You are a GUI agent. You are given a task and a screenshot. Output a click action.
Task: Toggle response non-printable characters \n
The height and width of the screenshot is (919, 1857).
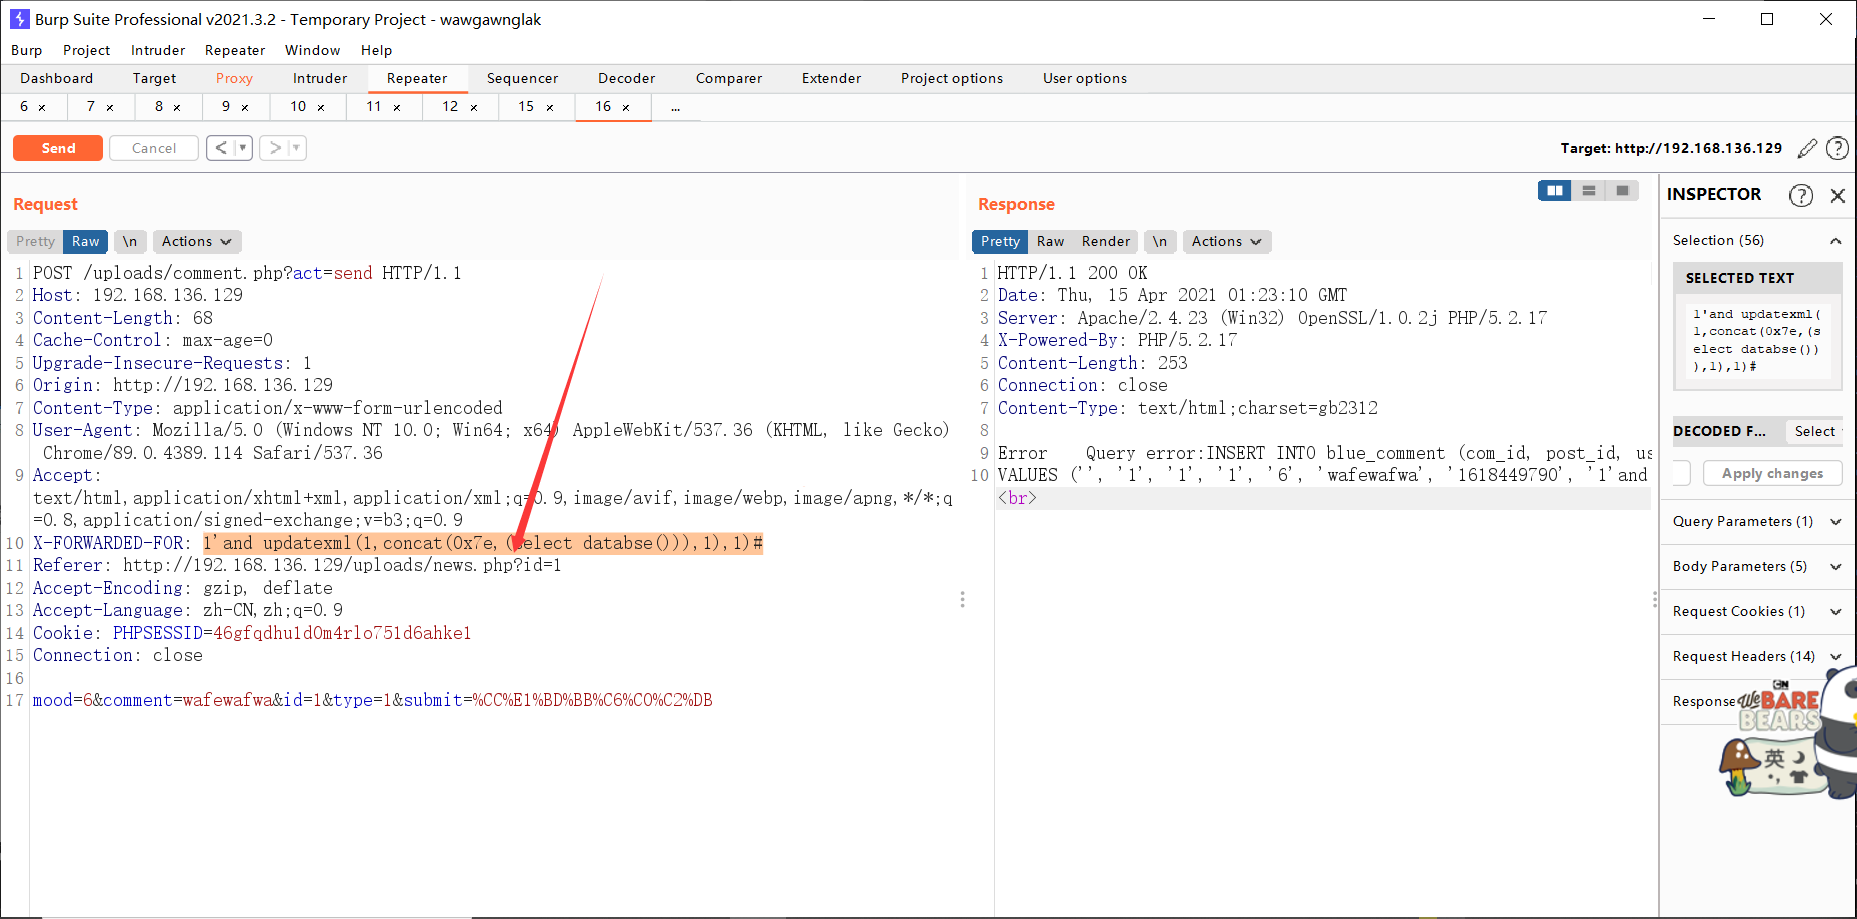pos(1160,241)
